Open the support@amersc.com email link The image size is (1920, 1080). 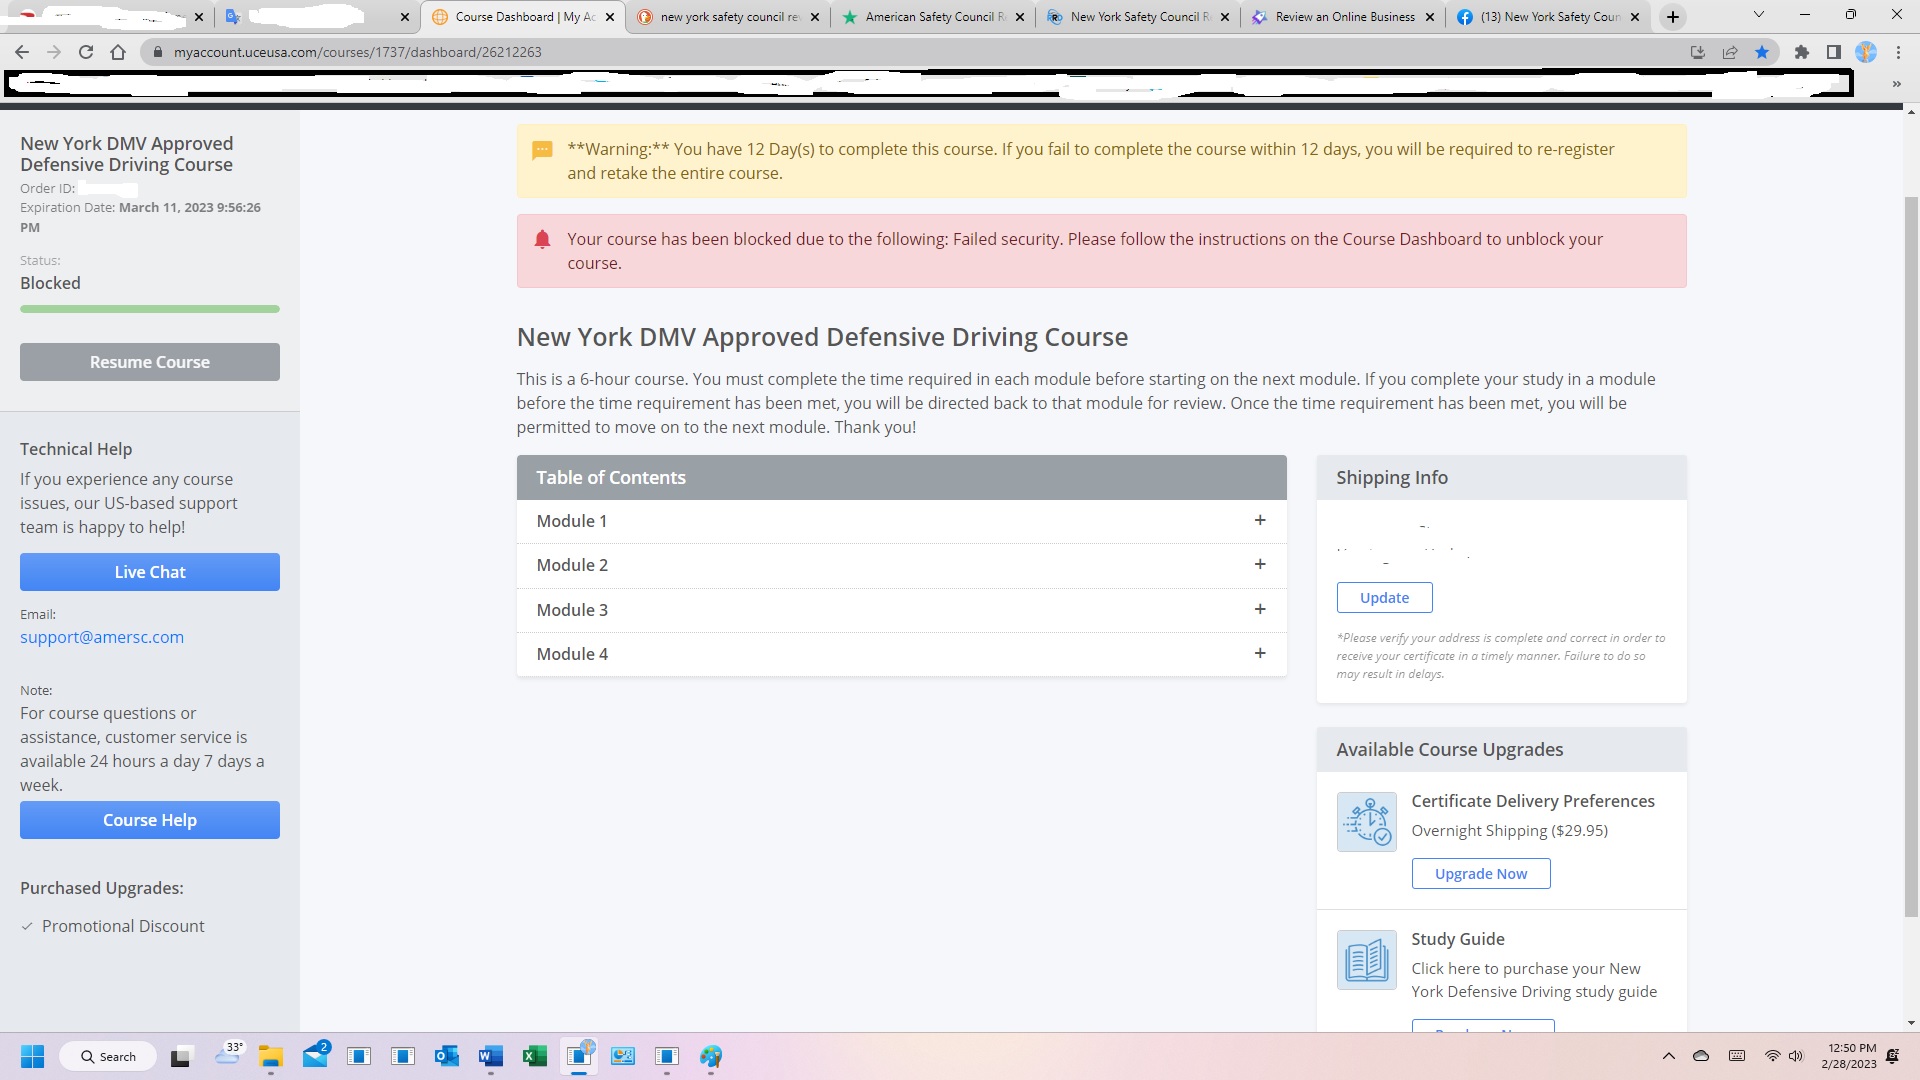pyautogui.click(x=101, y=637)
